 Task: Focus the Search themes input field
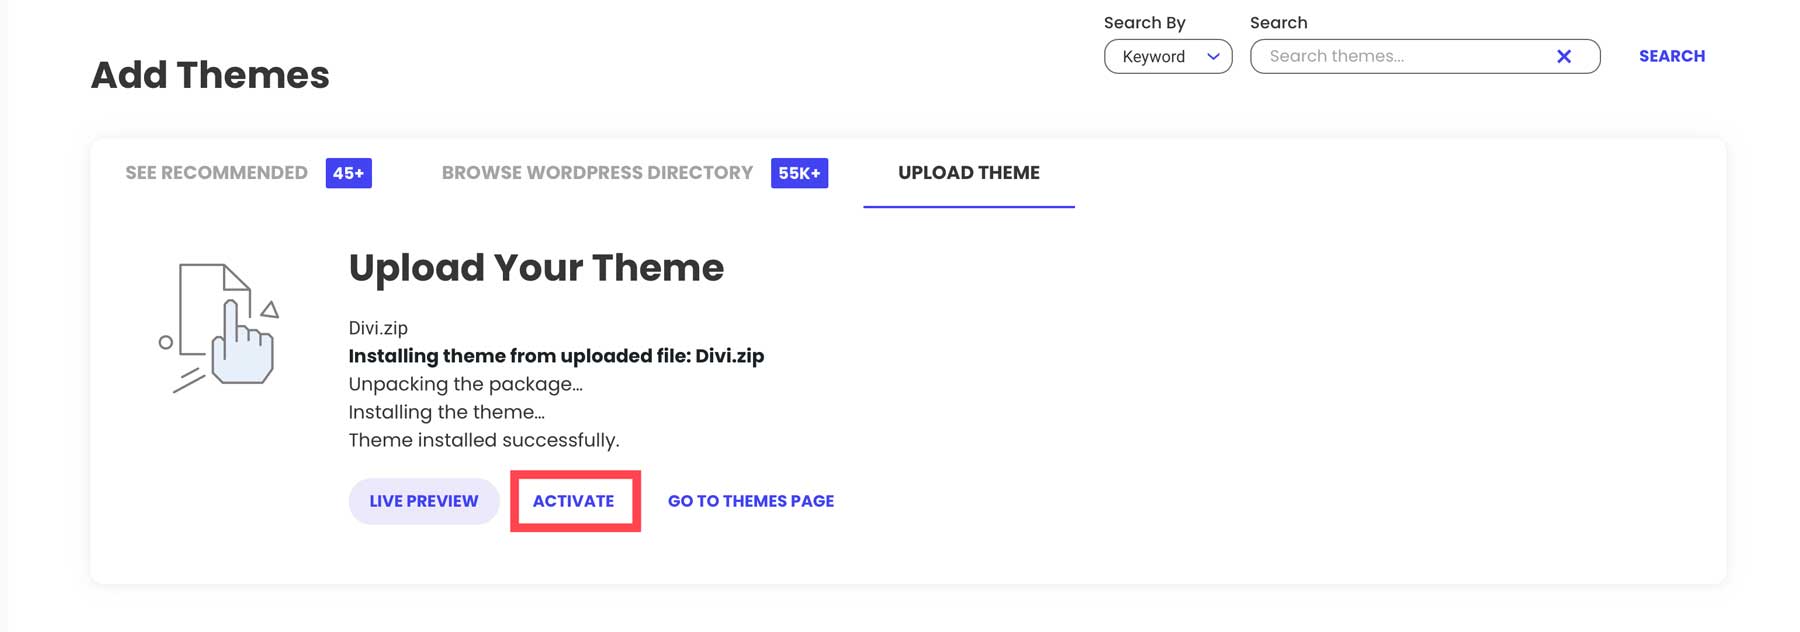pos(1400,57)
